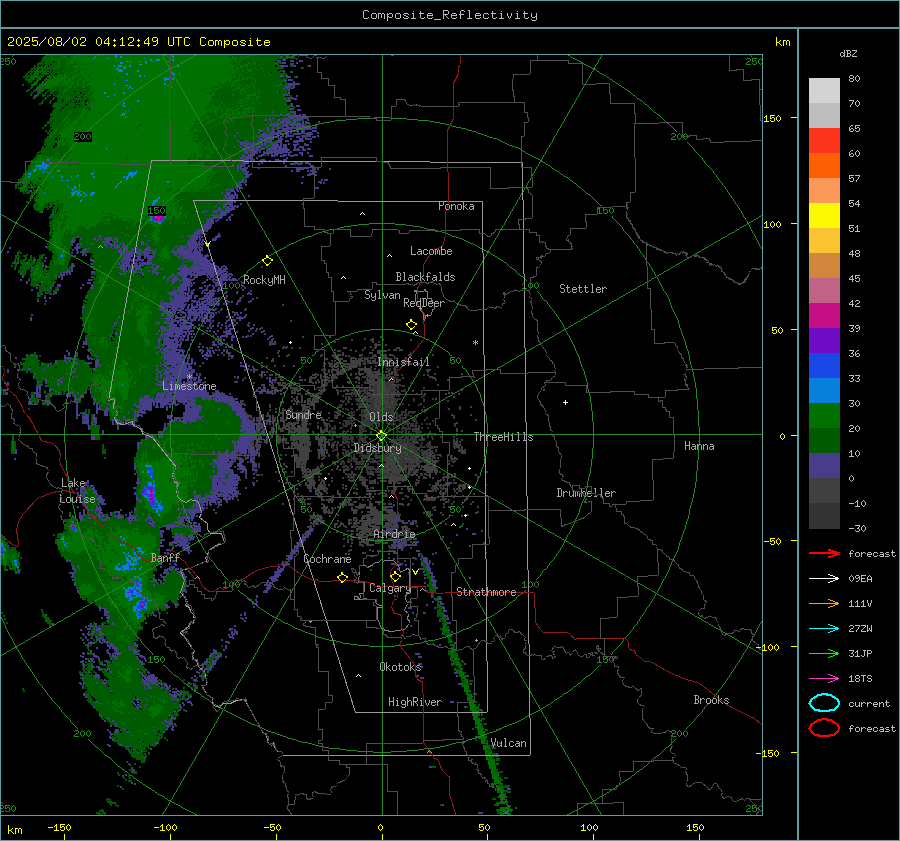Image resolution: width=900 pixels, height=841 pixels.
Task: Click the Ponoka city label
Action: pyautogui.click(x=456, y=206)
